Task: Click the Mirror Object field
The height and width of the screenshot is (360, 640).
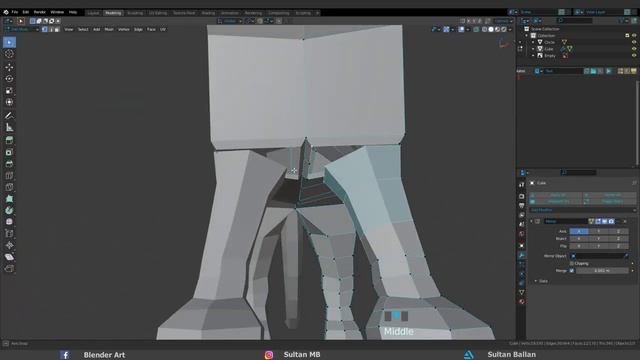Action: click(599, 256)
